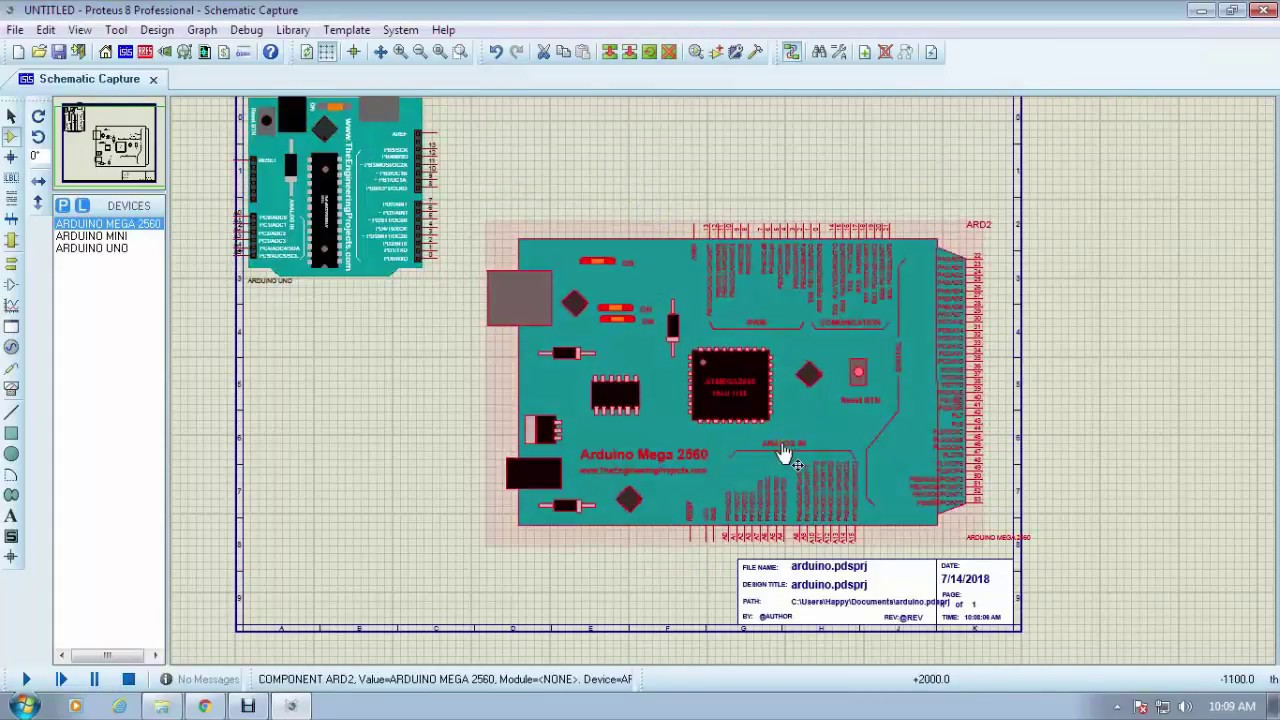Open the Library menu
Screen dimensions: 1280x720
point(293,30)
